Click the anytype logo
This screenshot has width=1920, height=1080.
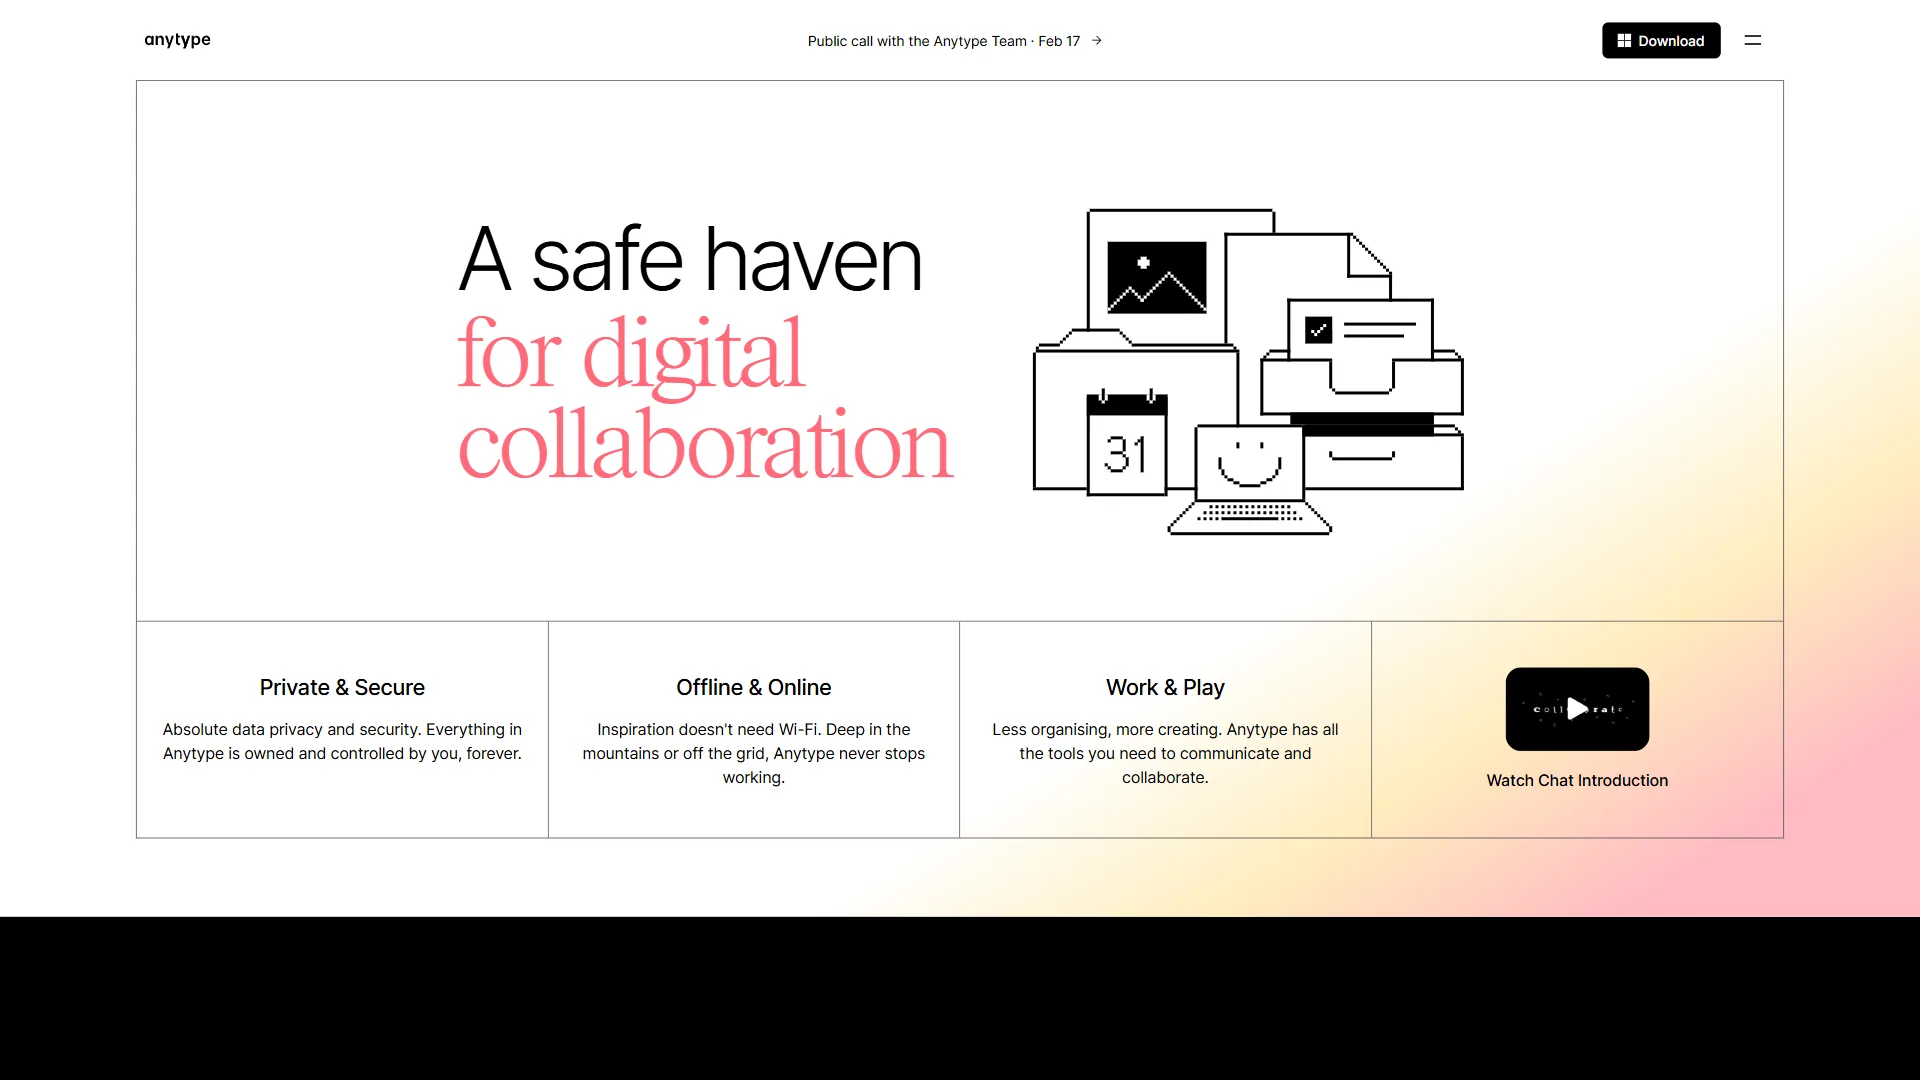pos(177,40)
